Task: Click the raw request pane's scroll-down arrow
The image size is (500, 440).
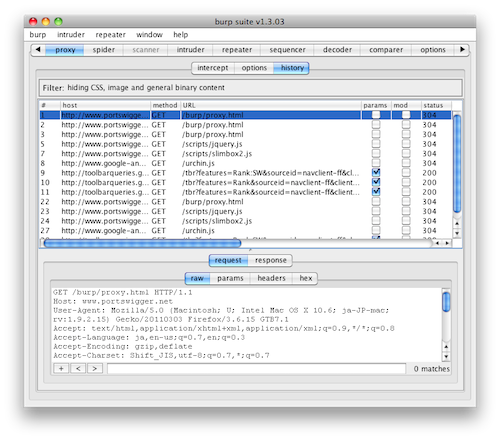Action: 446,357
